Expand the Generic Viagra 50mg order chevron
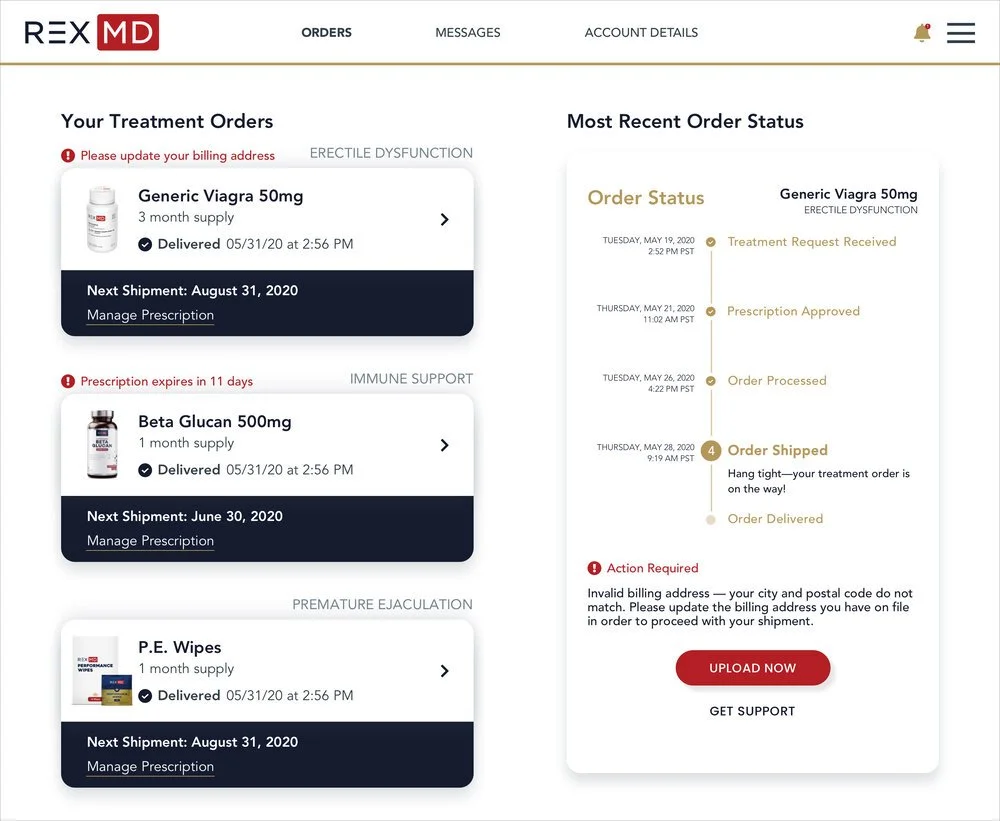Viewport: 1000px width, 821px height. coord(445,219)
